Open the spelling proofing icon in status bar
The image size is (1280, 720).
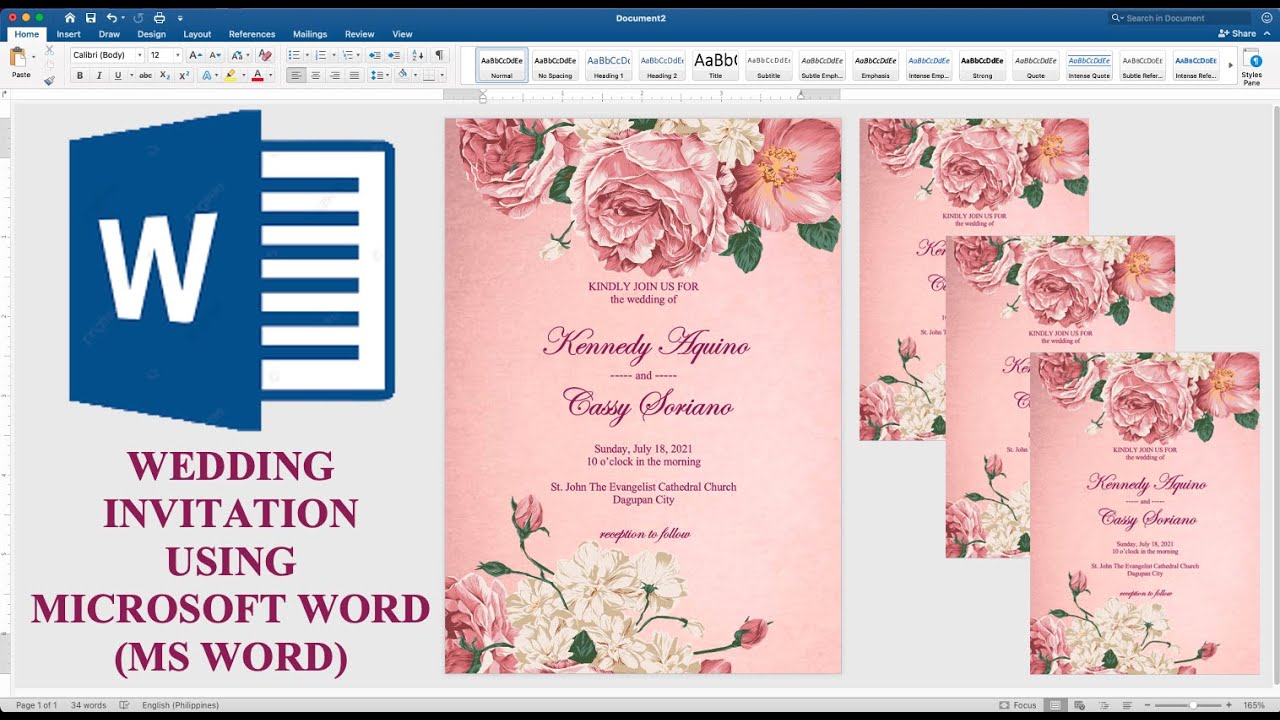(x=124, y=705)
